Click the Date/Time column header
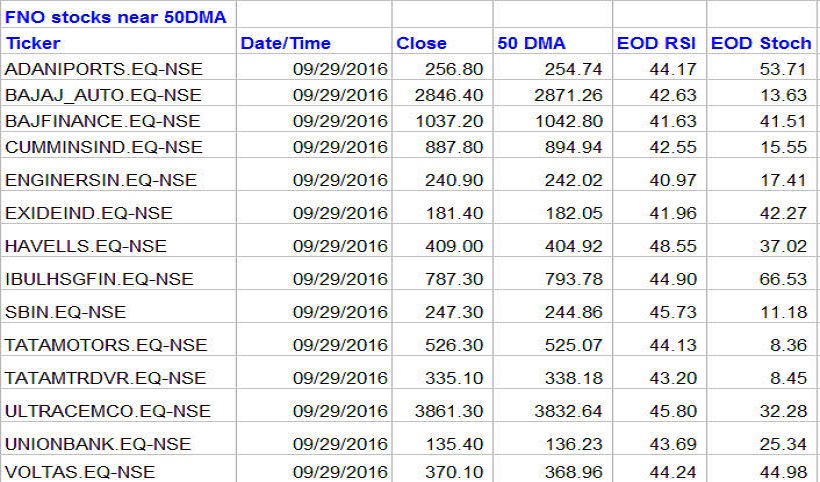820x482 pixels. (x=285, y=43)
